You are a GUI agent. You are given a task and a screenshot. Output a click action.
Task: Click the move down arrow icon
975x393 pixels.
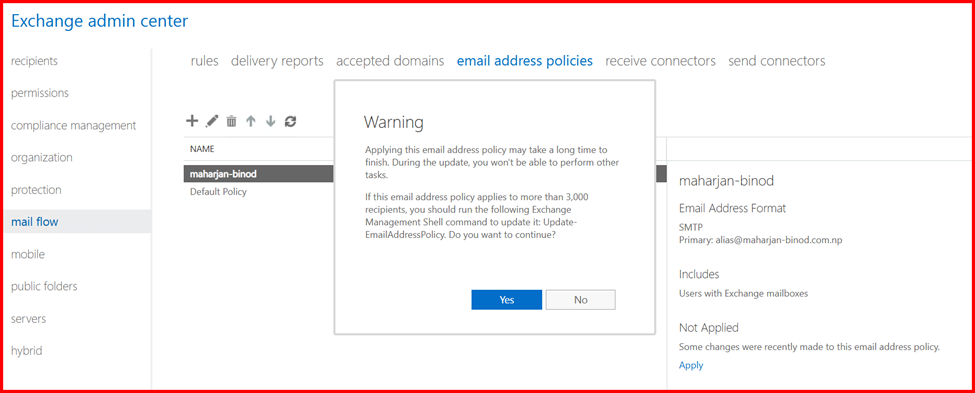[x=270, y=121]
